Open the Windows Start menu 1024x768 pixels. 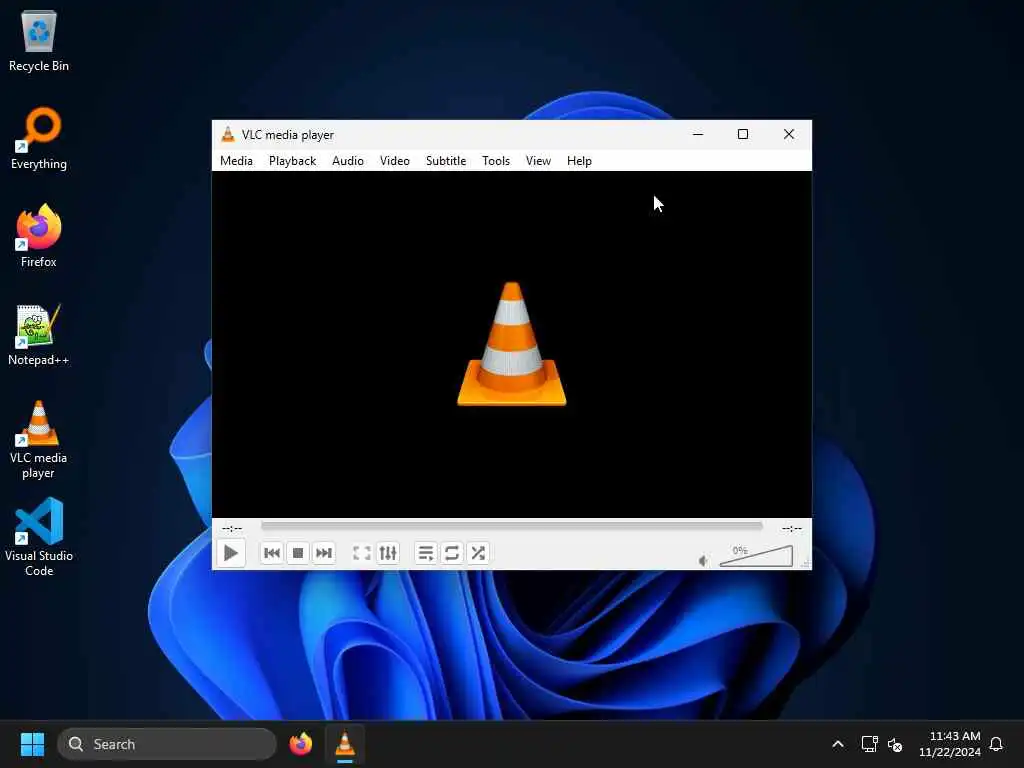tap(32, 744)
